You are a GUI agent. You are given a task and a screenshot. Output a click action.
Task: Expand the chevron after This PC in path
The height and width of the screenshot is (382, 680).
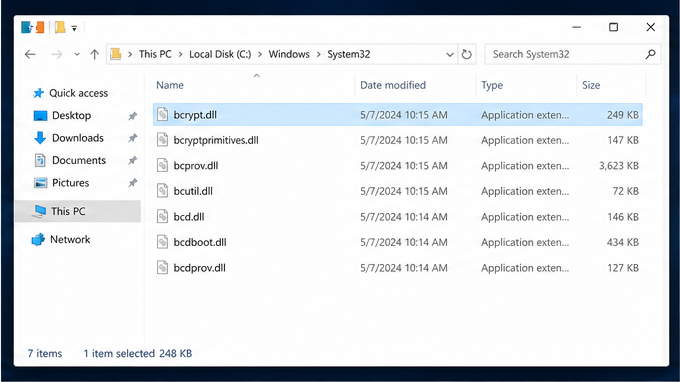click(180, 55)
